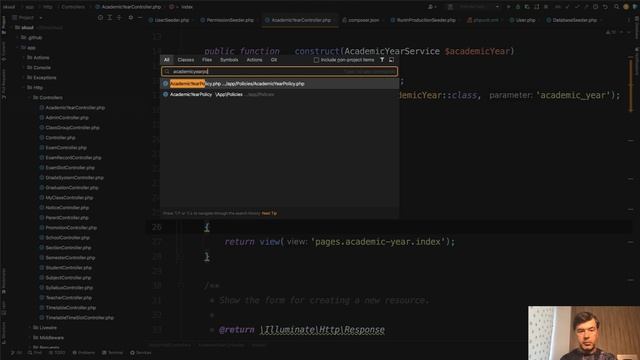Expand the Livewire folder
This screenshot has width=640, height=360.
point(29,328)
